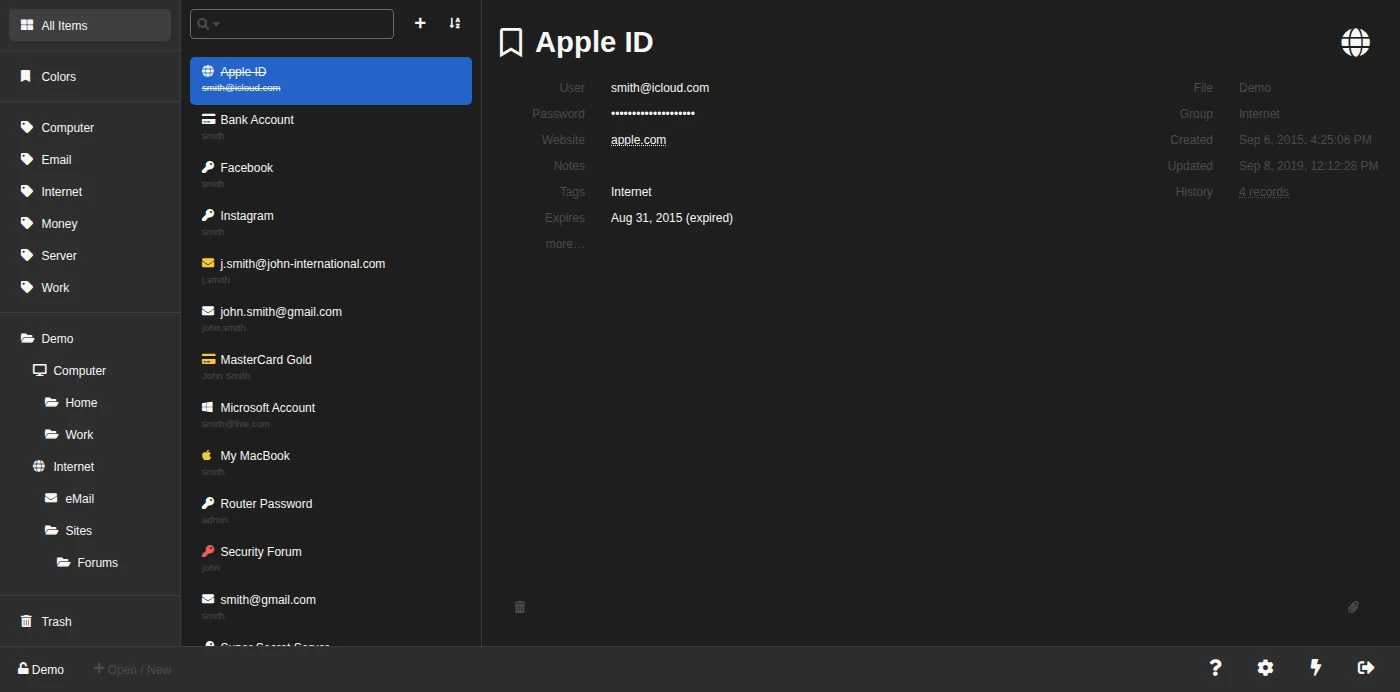
Task: Expand additional fields via more…
Action: (565, 244)
